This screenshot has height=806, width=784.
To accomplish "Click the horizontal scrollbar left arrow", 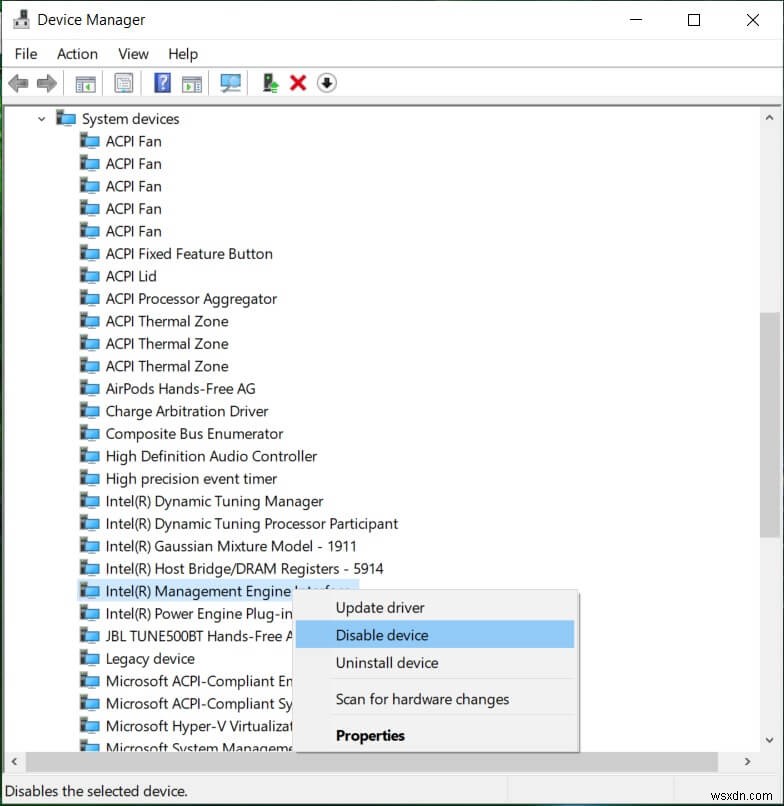I will pyautogui.click(x=14, y=761).
